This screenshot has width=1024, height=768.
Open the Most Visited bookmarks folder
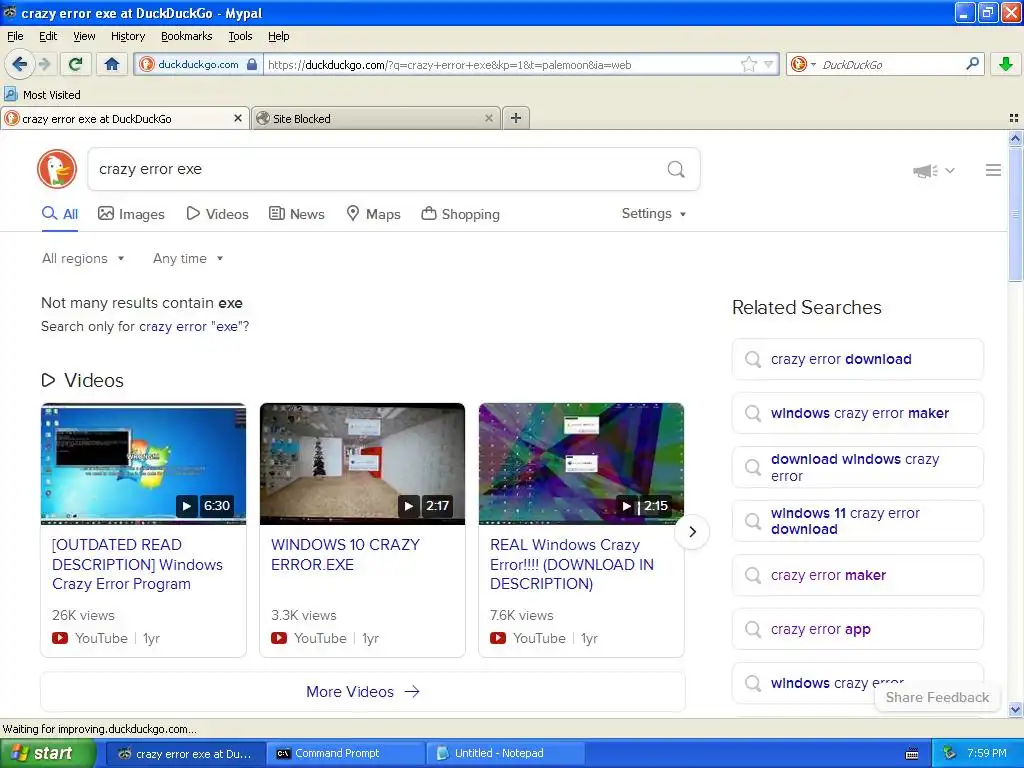tap(43, 95)
